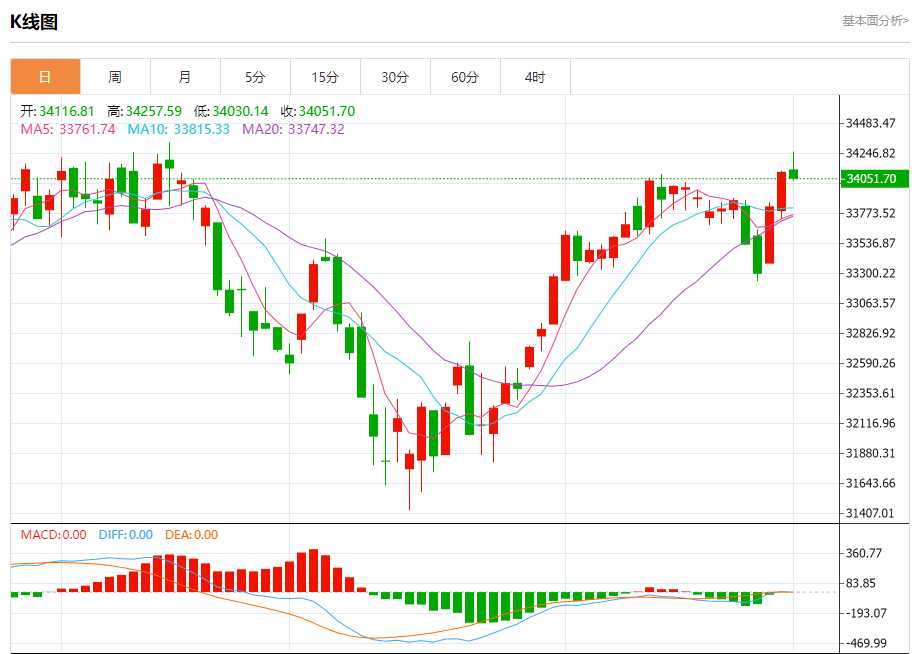Click the lowest-wick red candlestick near 31407
The width and height of the screenshot is (919, 654).
pos(410,461)
